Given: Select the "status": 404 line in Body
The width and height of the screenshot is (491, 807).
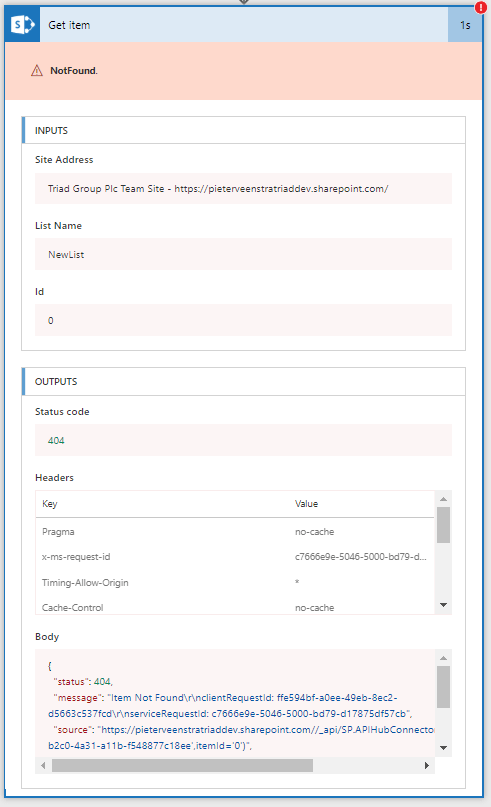Looking at the screenshot, I should (x=83, y=681).
